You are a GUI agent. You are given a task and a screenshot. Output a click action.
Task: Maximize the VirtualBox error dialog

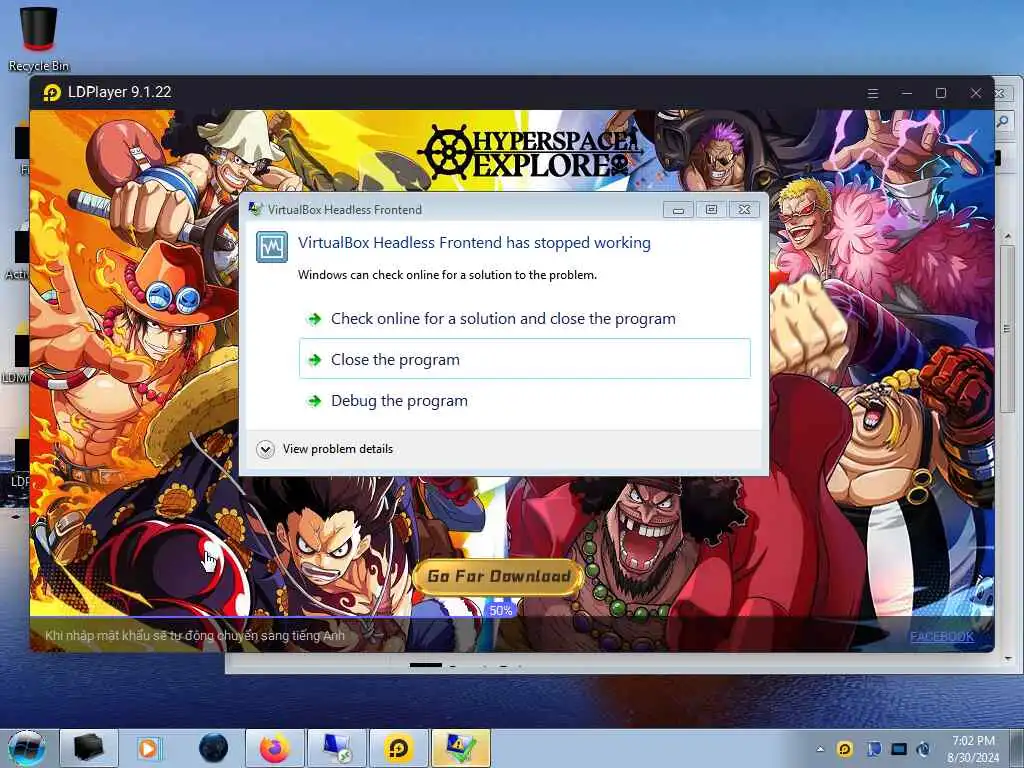[x=711, y=210]
